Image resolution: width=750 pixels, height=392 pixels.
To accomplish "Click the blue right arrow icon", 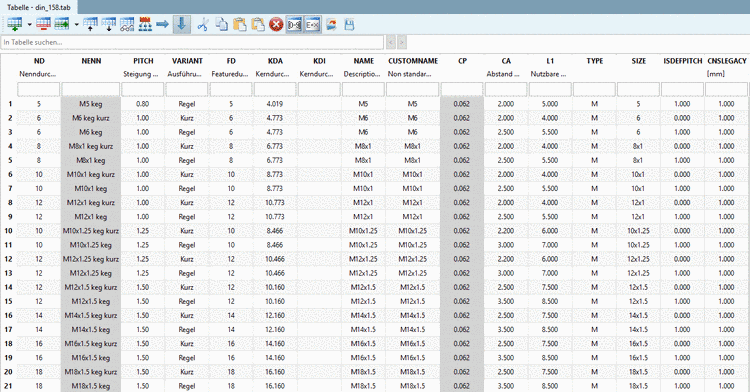I will coord(163,24).
